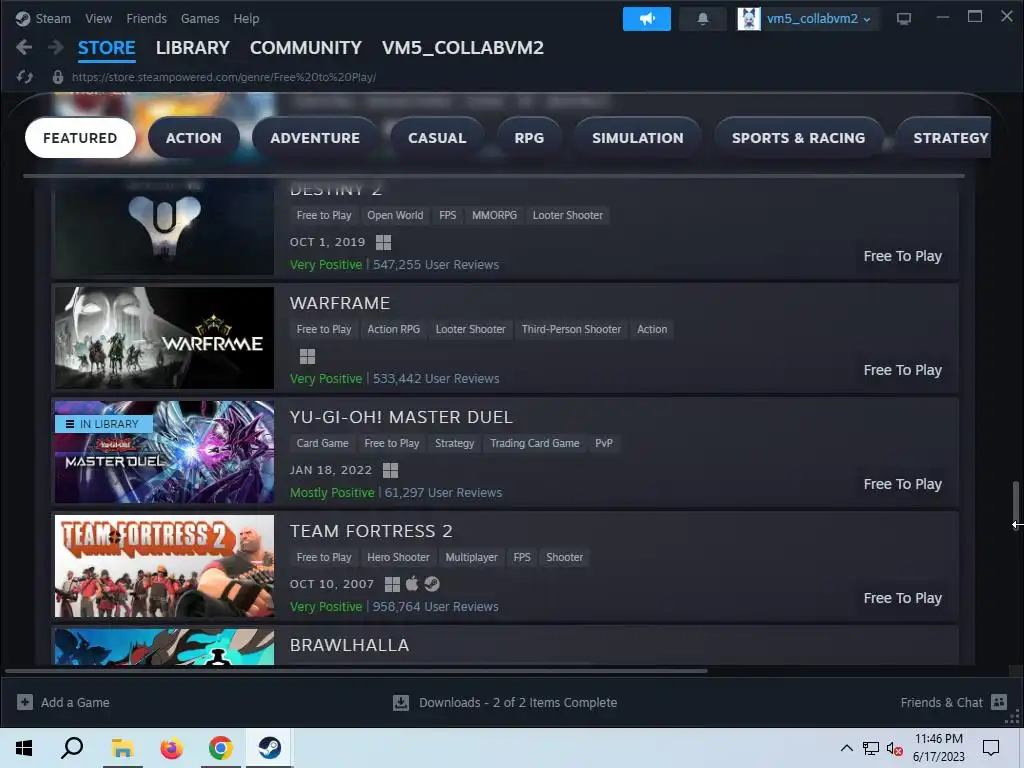
Task: Click the SteamOS icon on Team Fortress 2
Action: (x=432, y=584)
